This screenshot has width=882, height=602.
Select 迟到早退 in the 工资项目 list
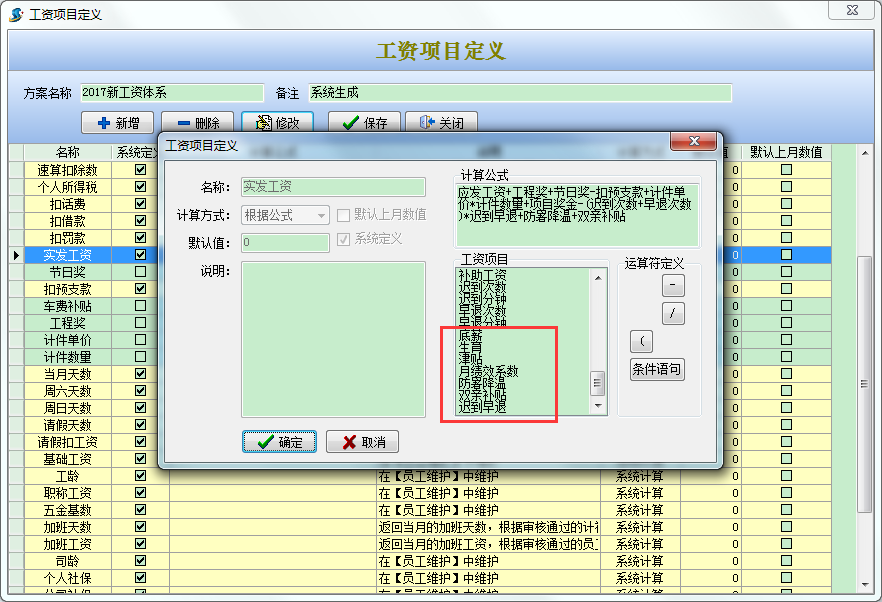pyautogui.click(x=483, y=406)
